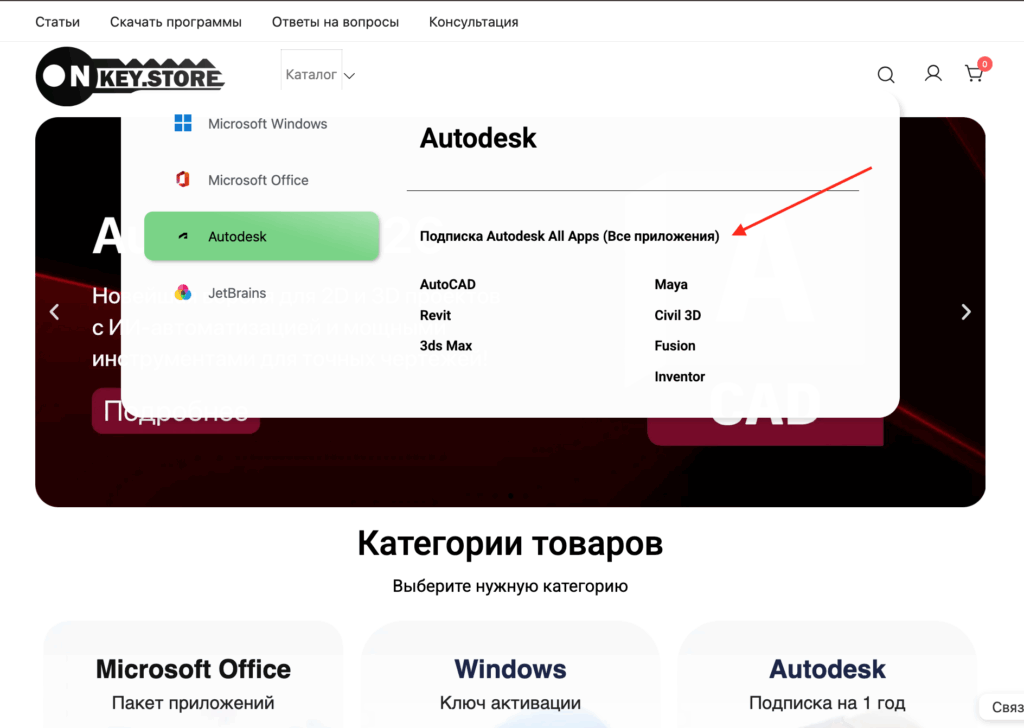This screenshot has height=728, width=1024.
Task: Click the search magnifier icon
Action: (885, 74)
